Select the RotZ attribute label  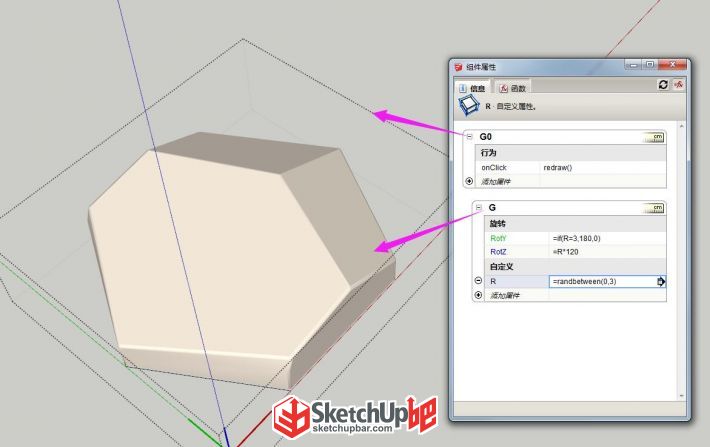pos(498,252)
